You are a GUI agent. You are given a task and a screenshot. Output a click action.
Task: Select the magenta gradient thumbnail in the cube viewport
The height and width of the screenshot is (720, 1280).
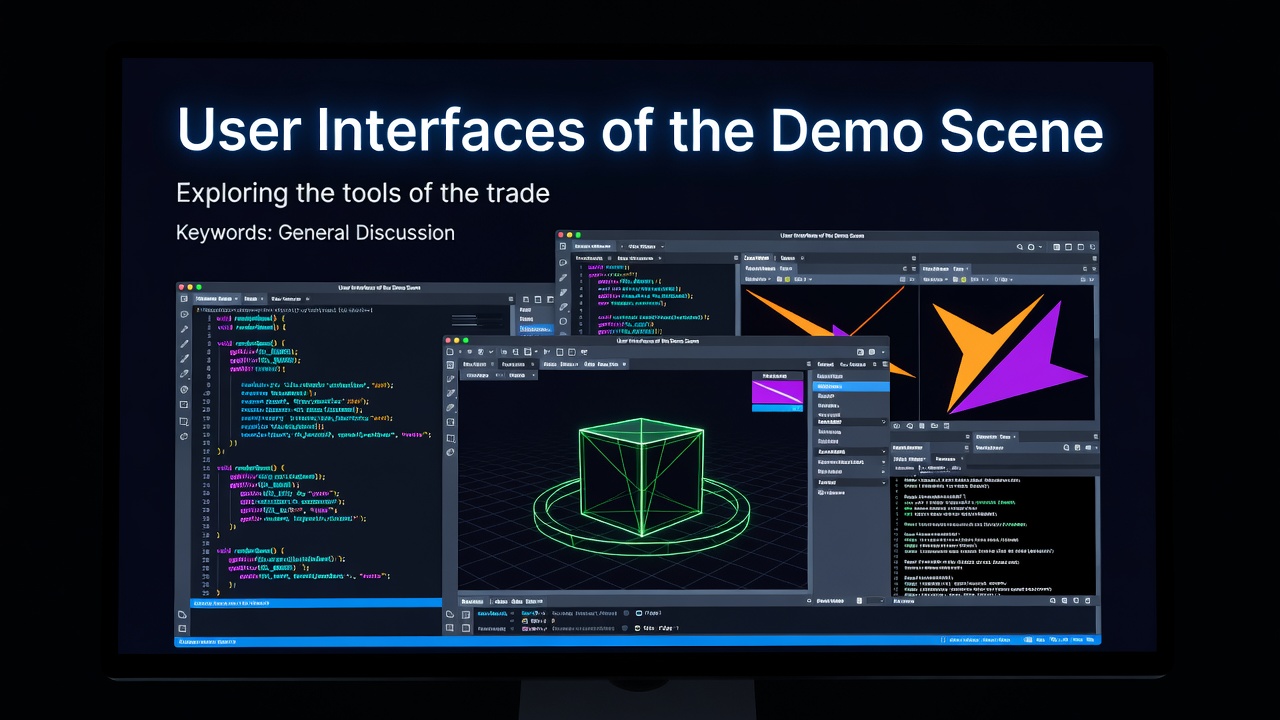(777, 392)
